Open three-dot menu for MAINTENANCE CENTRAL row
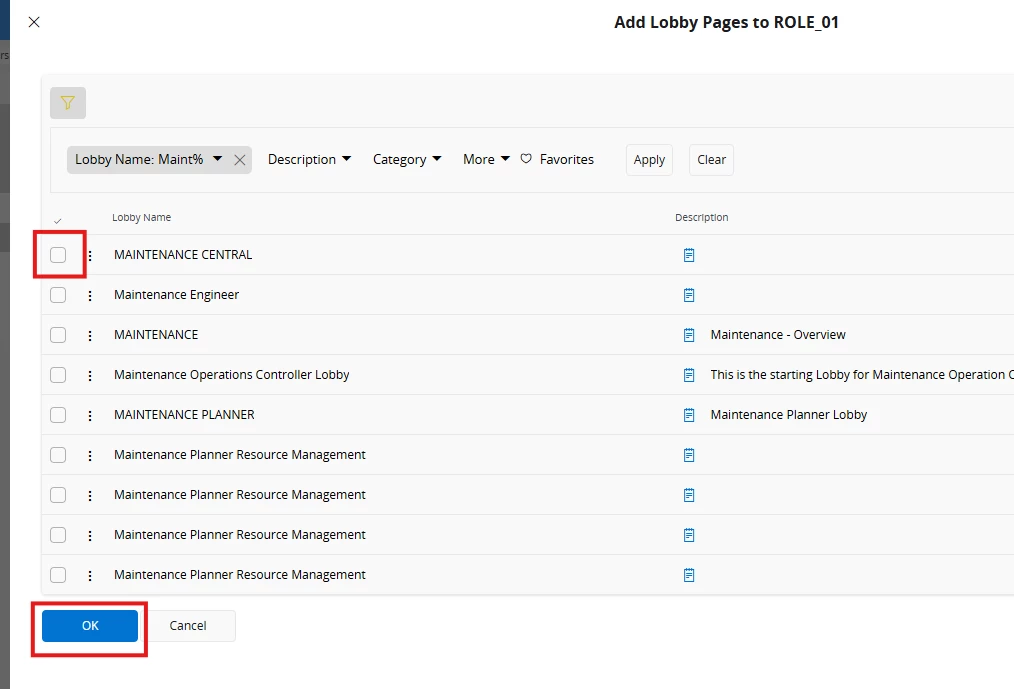Image resolution: width=1014 pixels, height=689 pixels. click(90, 255)
